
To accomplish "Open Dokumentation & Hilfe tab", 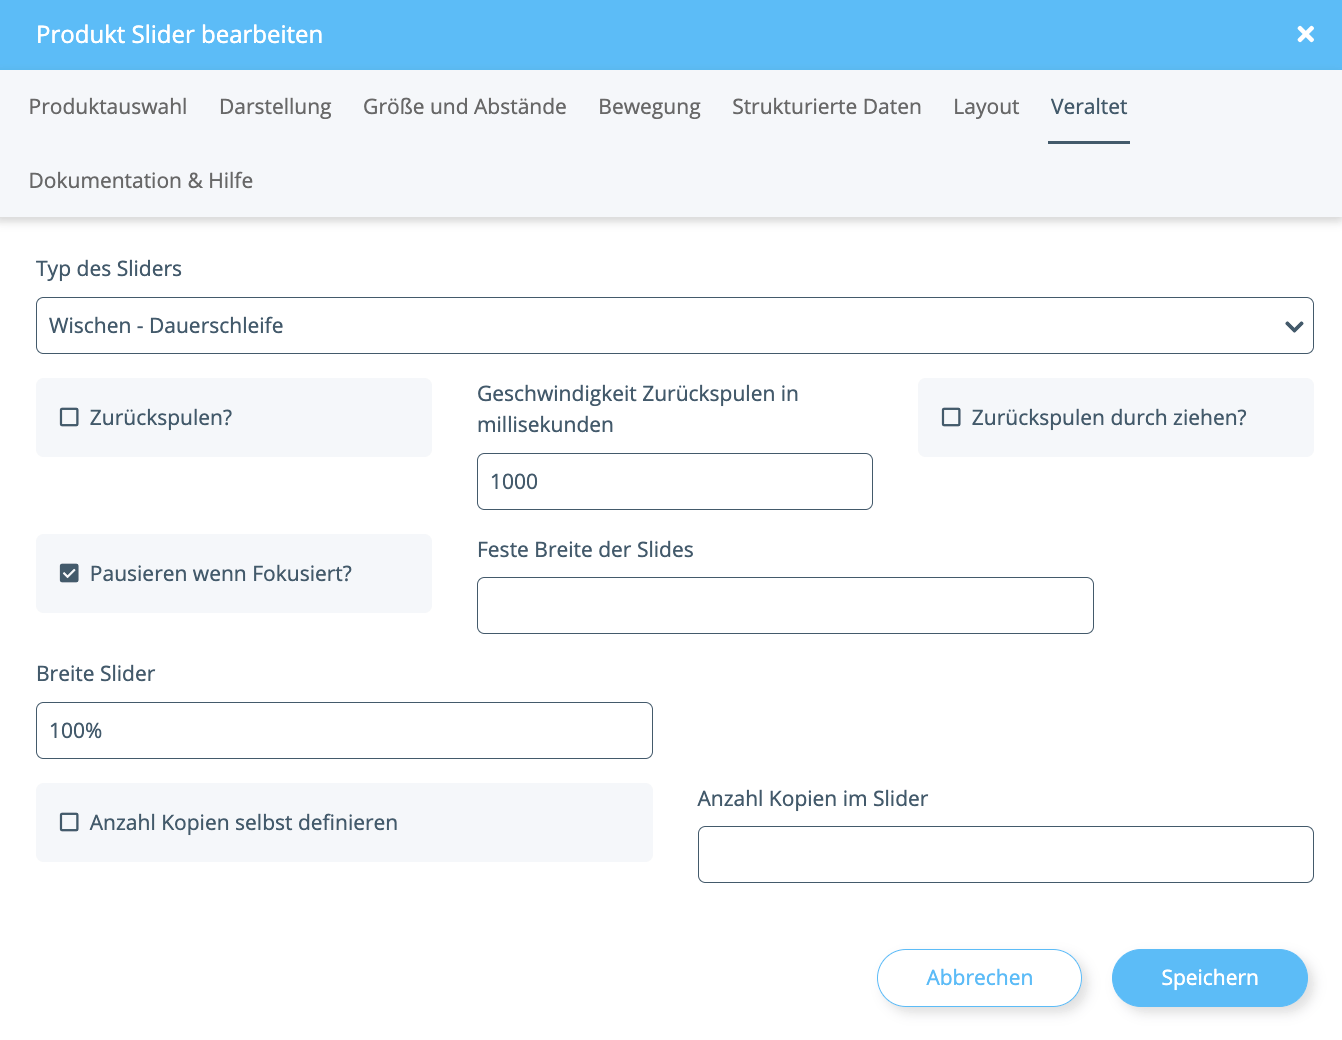I will (x=141, y=181).
